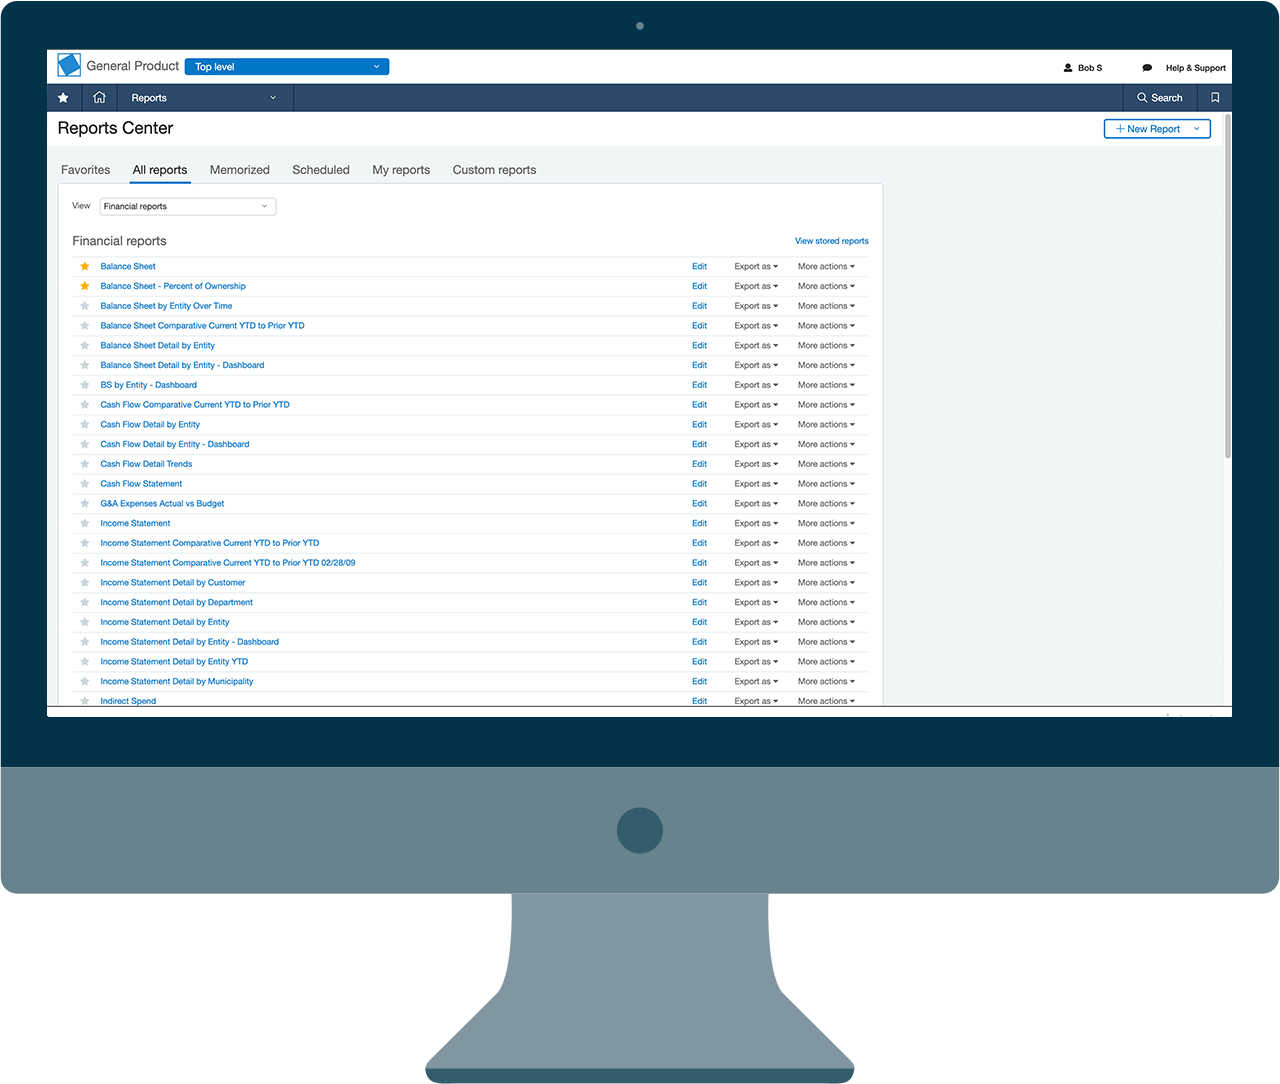Unfavorite the Balance Sheet report star
1280x1084 pixels.
85,267
